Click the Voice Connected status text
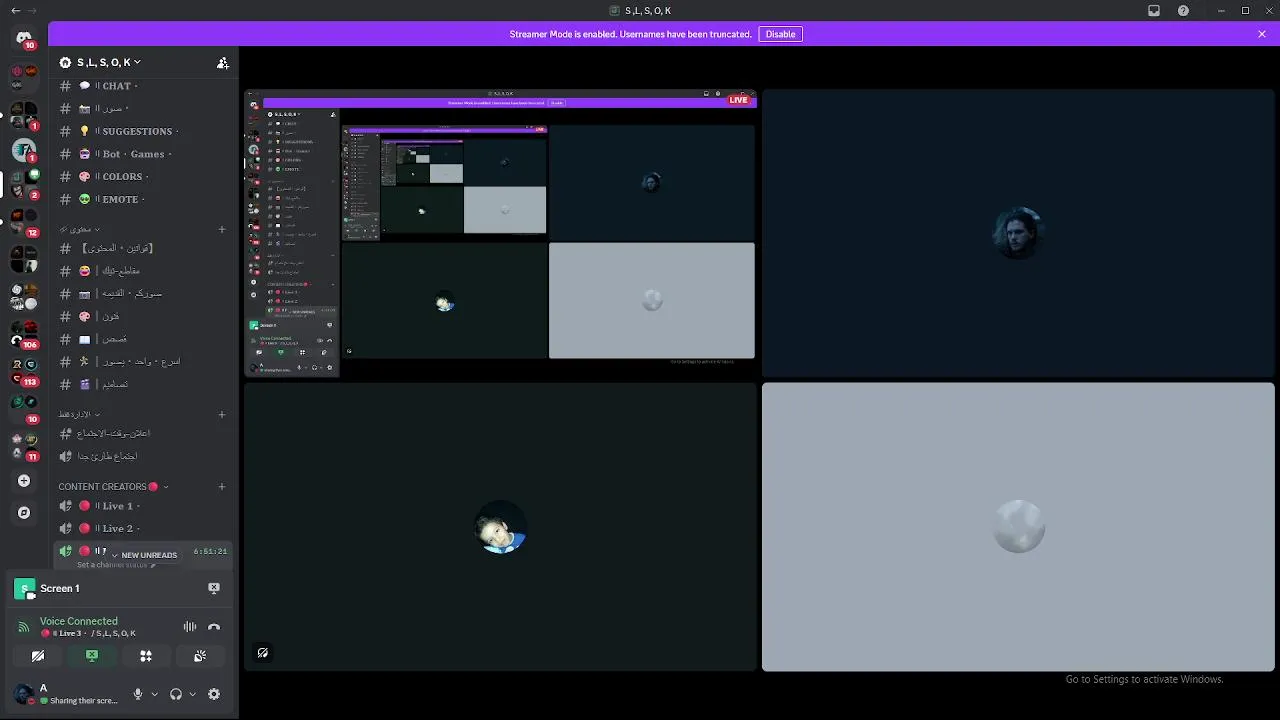The width and height of the screenshot is (1280, 720). 79,621
